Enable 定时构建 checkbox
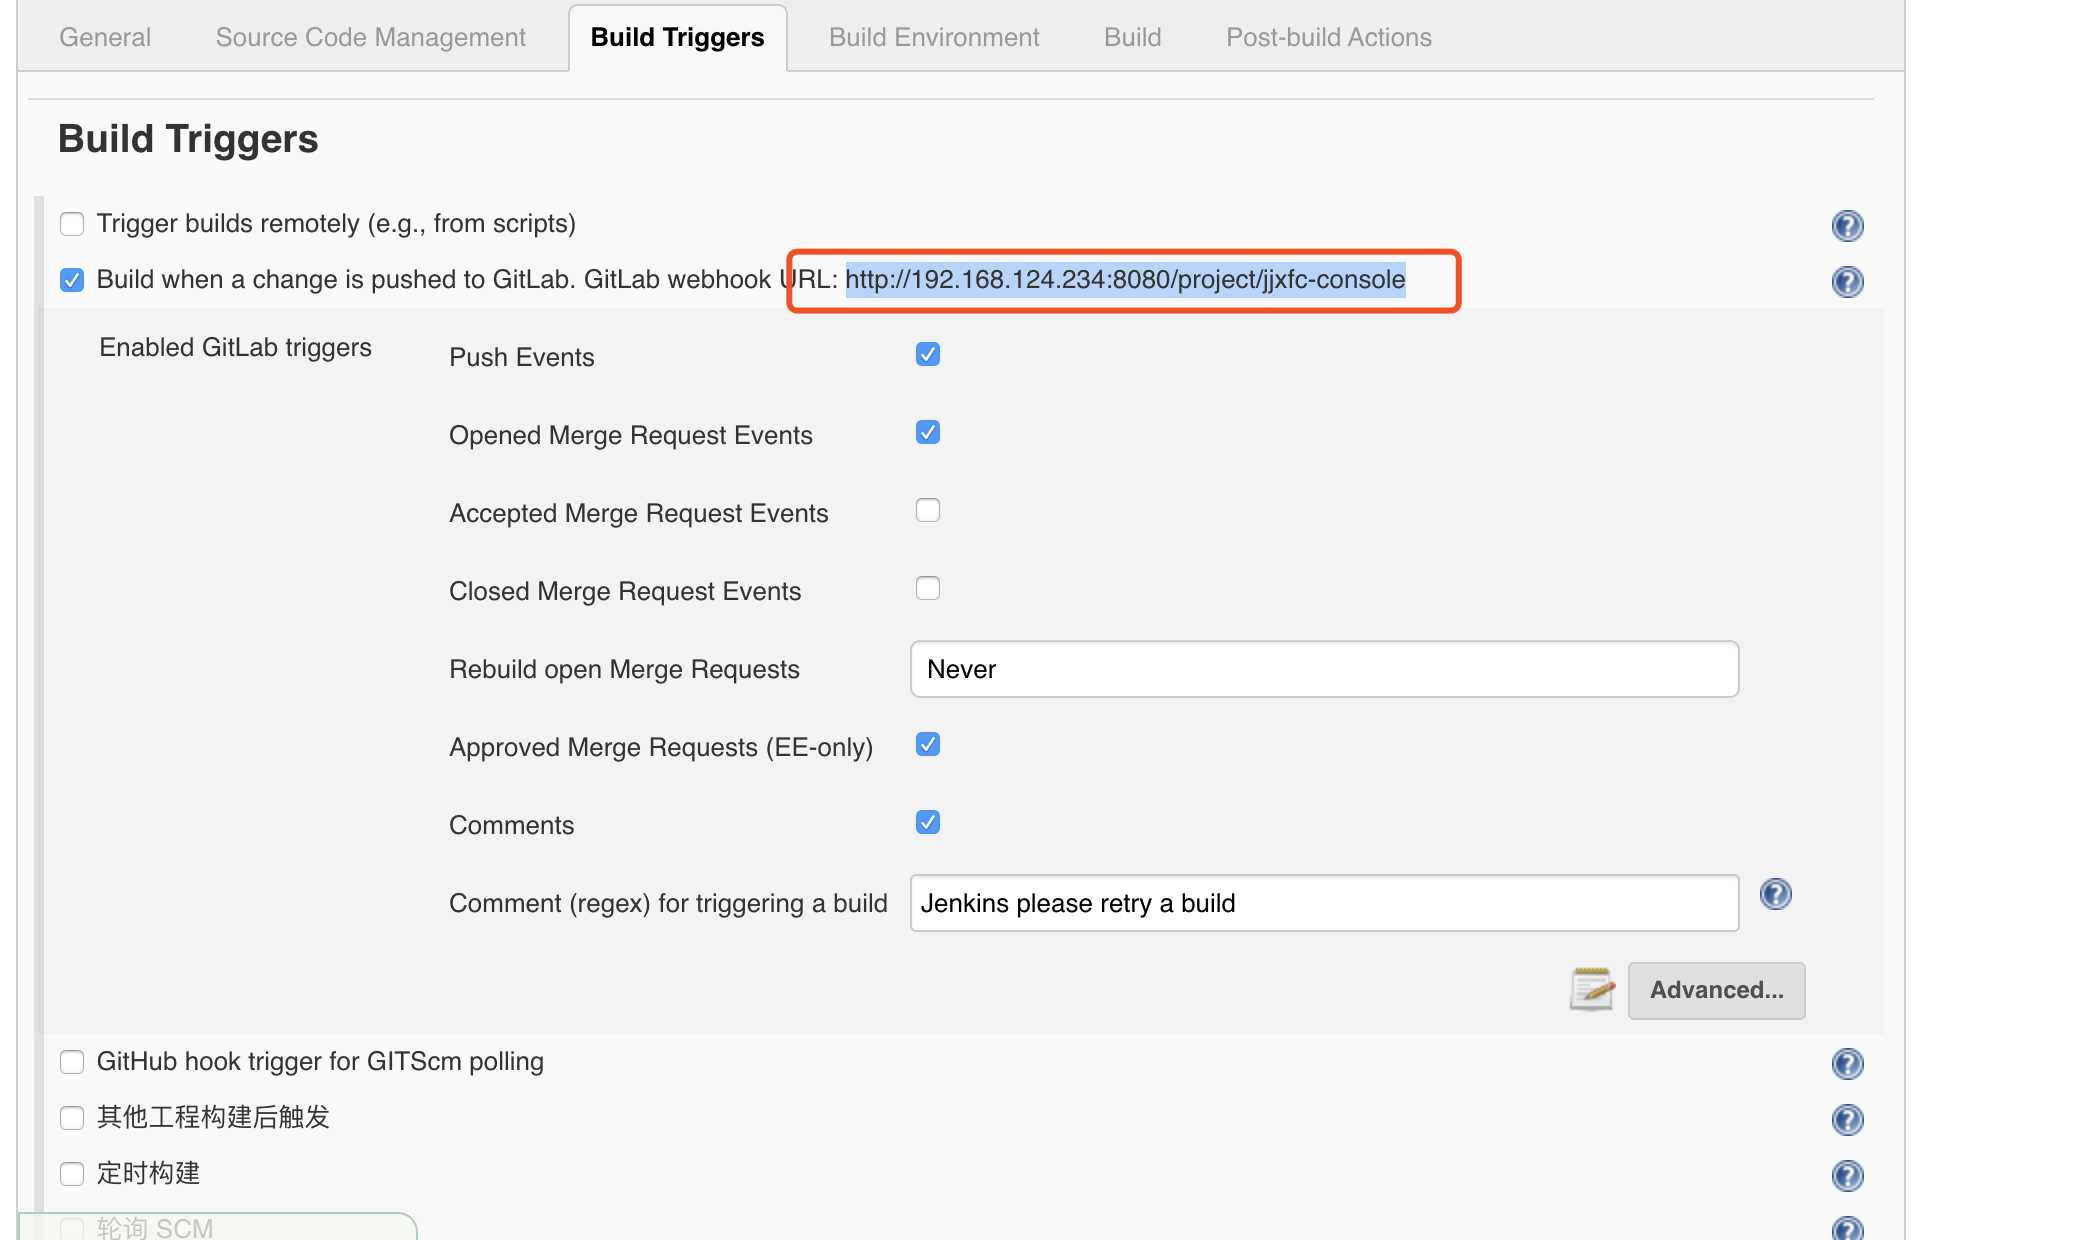The height and width of the screenshot is (1240, 2094). tap(72, 1173)
